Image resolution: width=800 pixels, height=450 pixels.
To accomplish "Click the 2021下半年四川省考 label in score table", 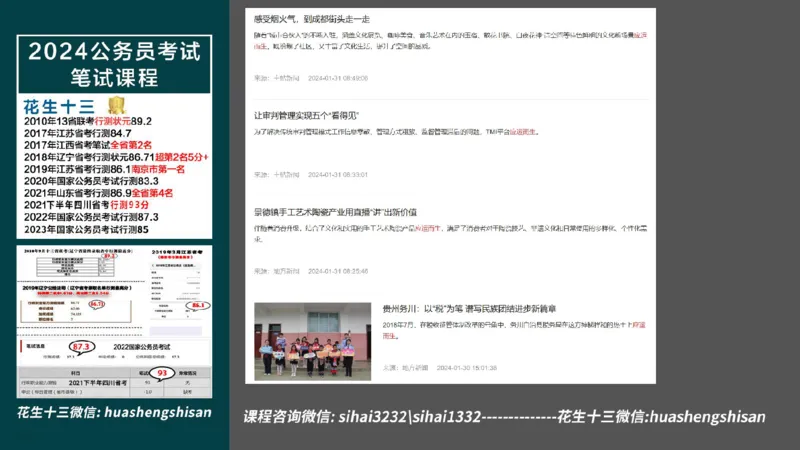I will [x=97, y=383].
